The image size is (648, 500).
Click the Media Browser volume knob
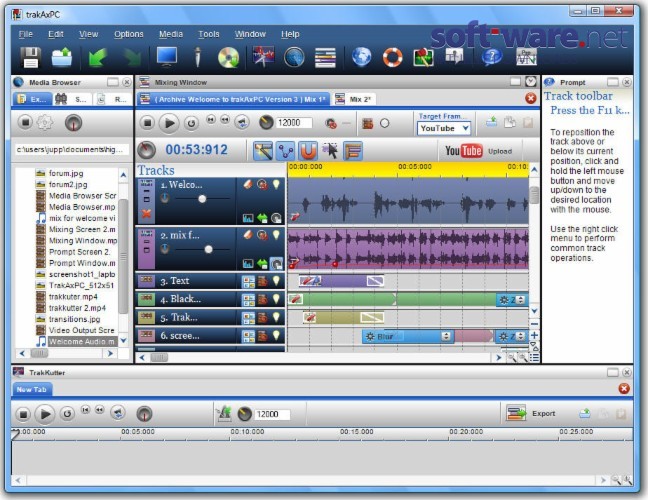pyautogui.click(x=74, y=123)
